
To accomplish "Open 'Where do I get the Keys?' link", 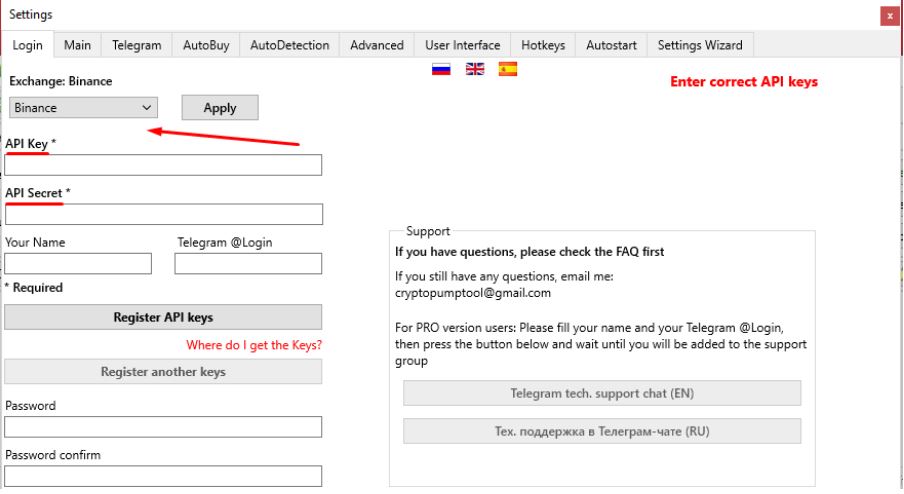I will [254, 345].
